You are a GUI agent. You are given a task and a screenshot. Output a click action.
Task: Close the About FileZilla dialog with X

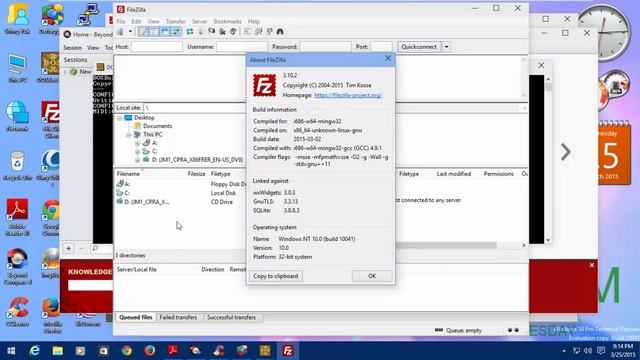pyautogui.click(x=388, y=59)
